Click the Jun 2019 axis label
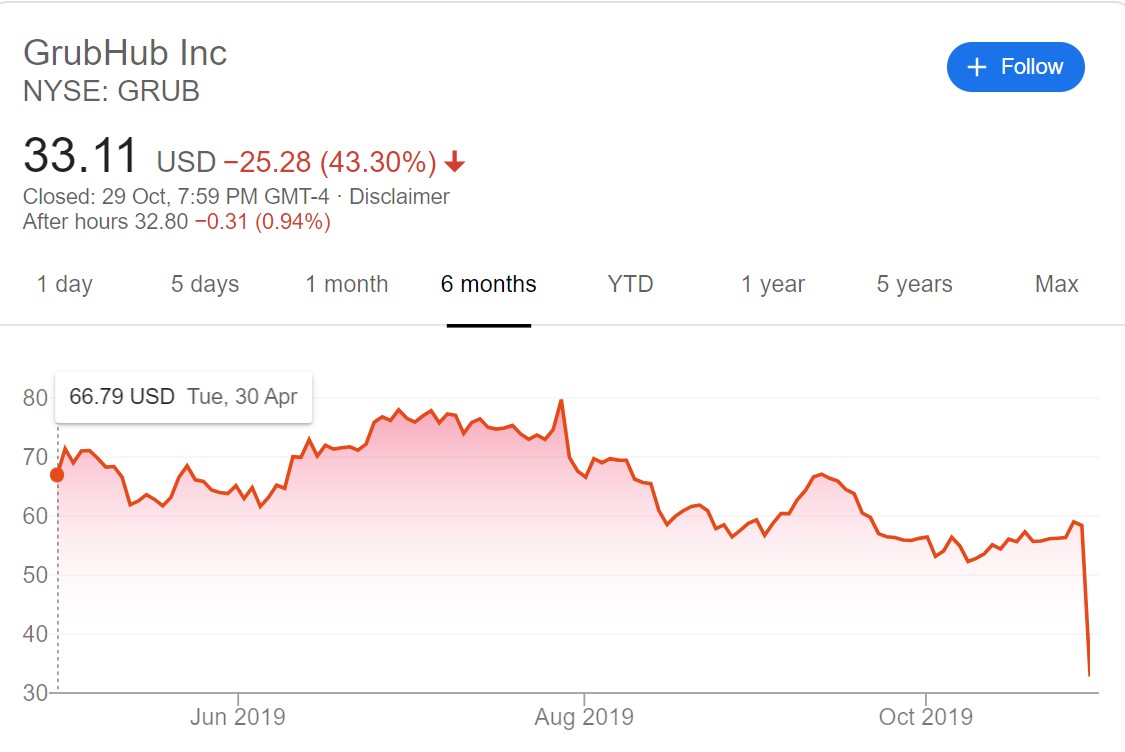 pos(238,717)
